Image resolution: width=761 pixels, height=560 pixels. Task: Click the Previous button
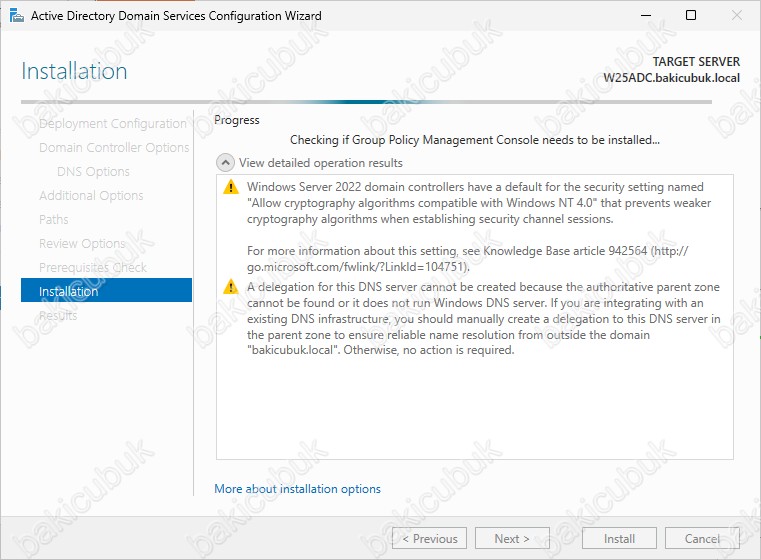[429, 538]
